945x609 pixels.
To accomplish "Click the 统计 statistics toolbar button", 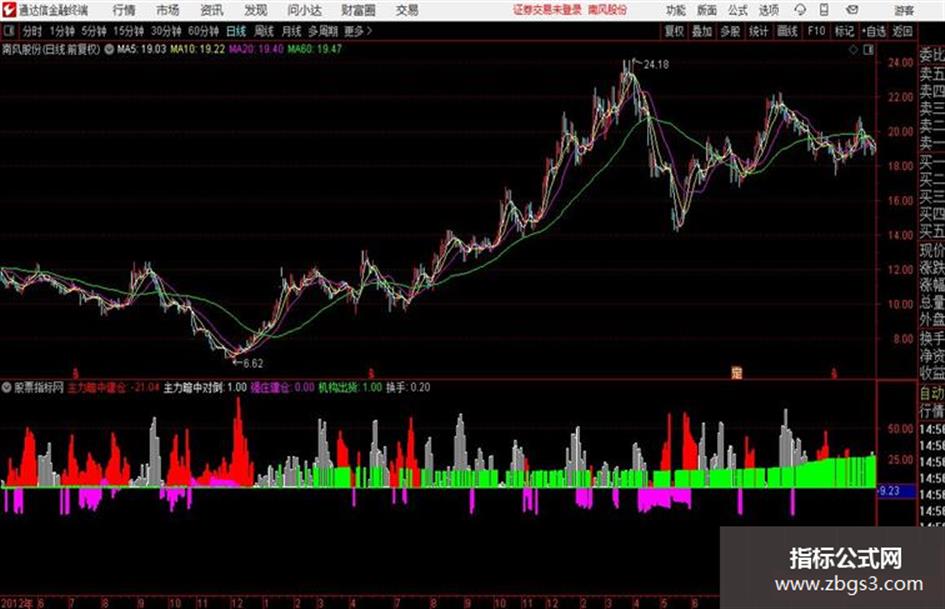I will (x=759, y=31).
